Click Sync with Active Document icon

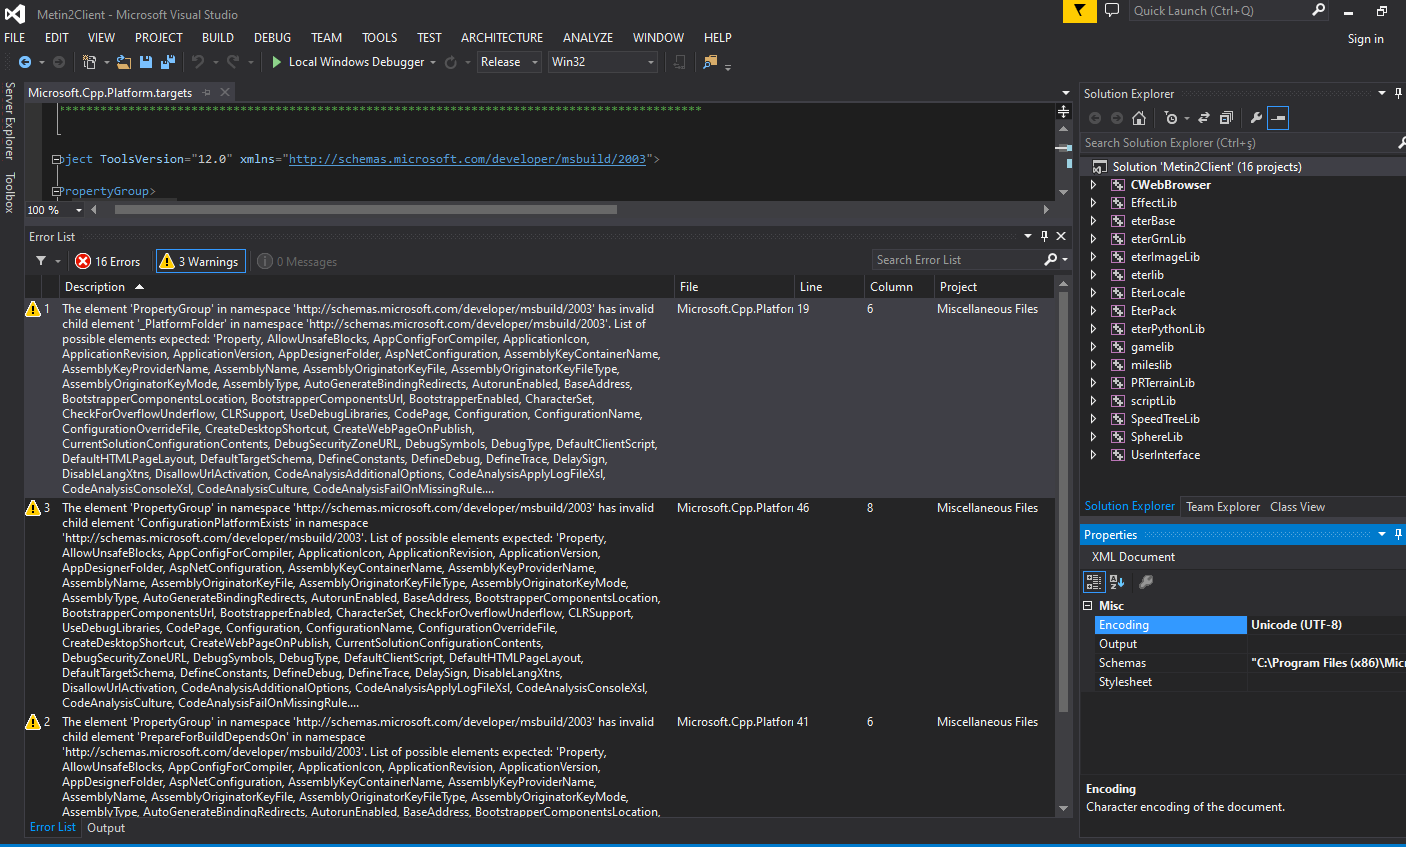1204,118
